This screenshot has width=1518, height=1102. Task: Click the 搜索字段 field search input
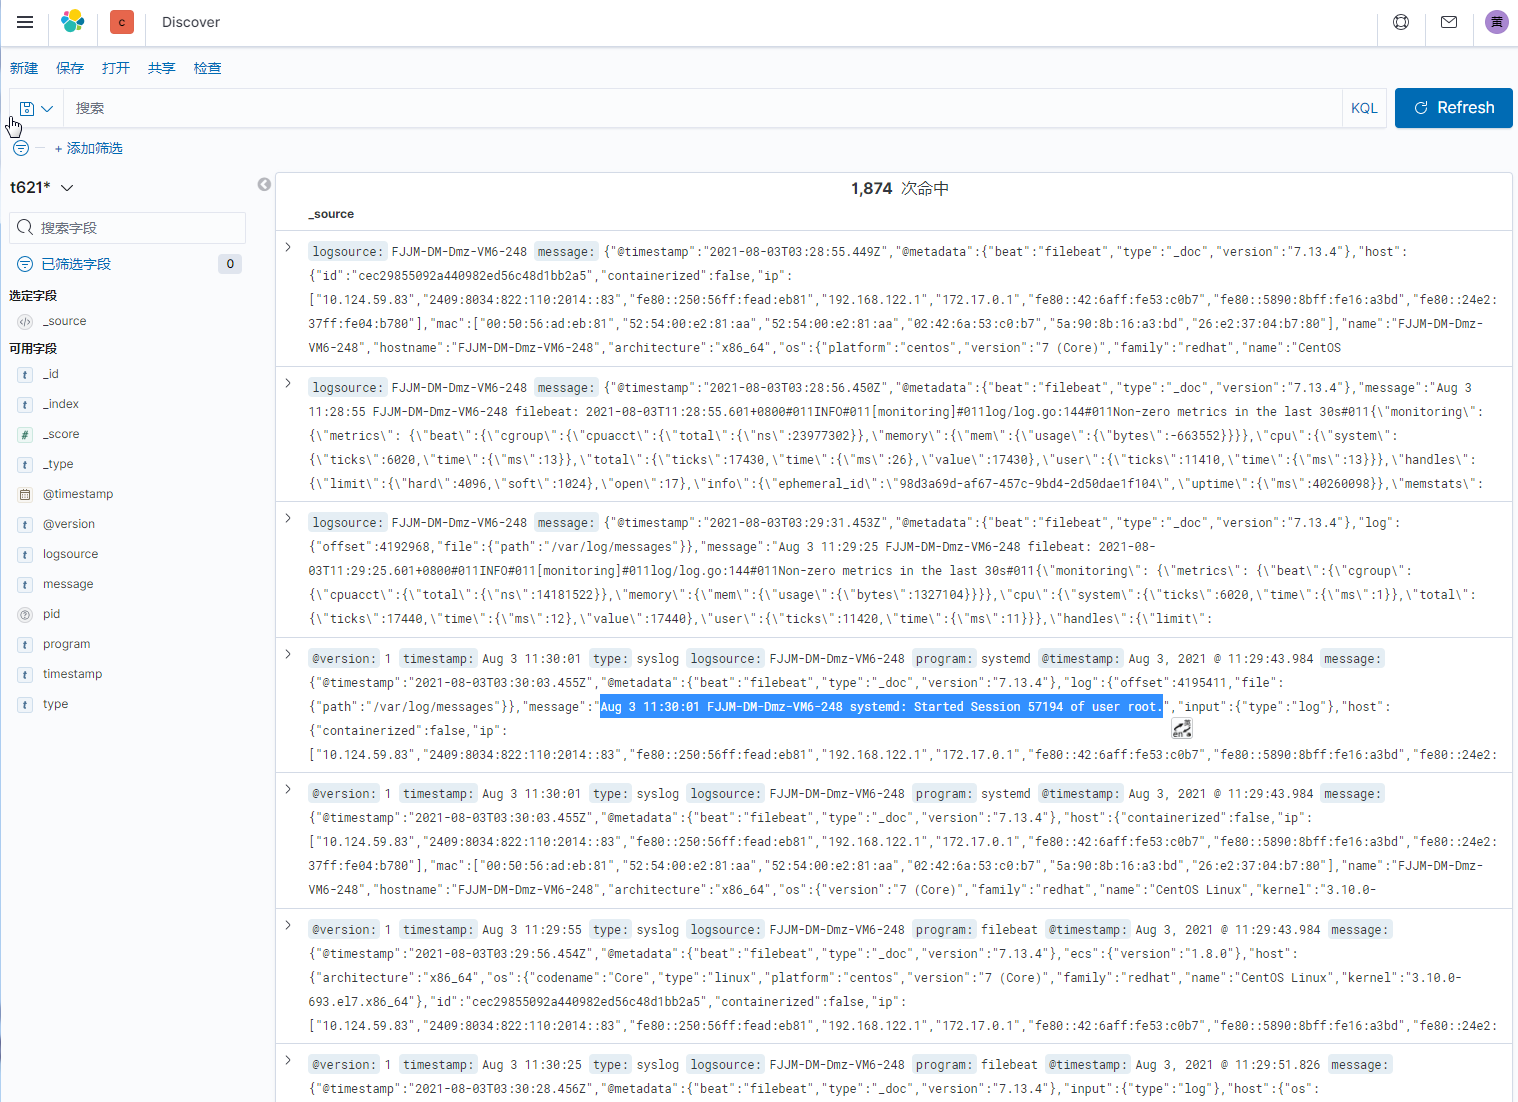128,228
